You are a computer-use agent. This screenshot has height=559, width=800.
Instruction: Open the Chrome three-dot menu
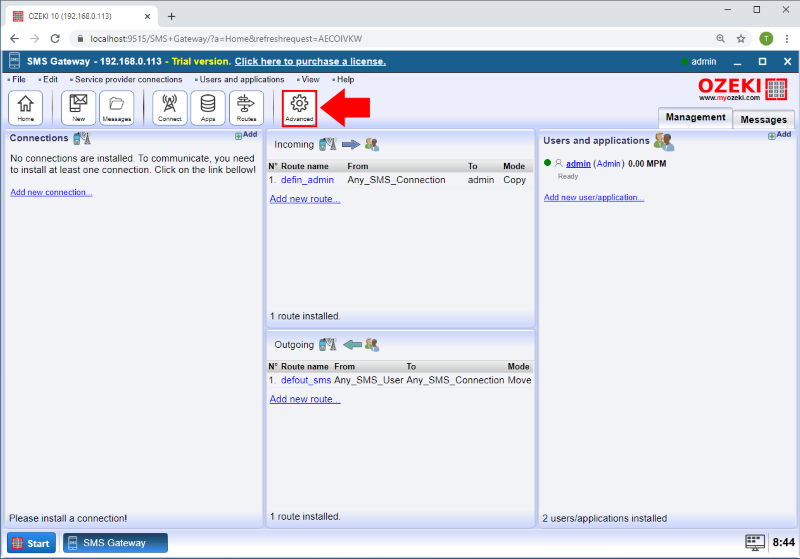pyautogui.click(x=787, y=39)
